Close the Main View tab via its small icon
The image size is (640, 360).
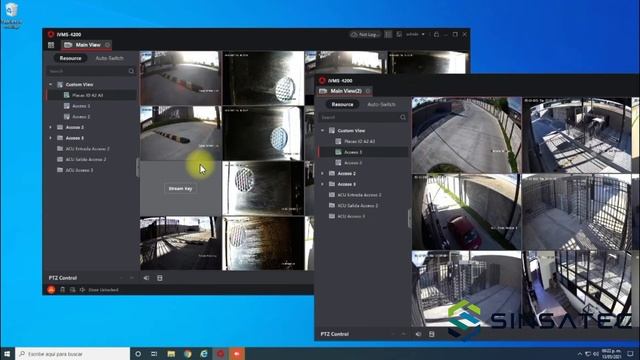[x=107, y=45]
